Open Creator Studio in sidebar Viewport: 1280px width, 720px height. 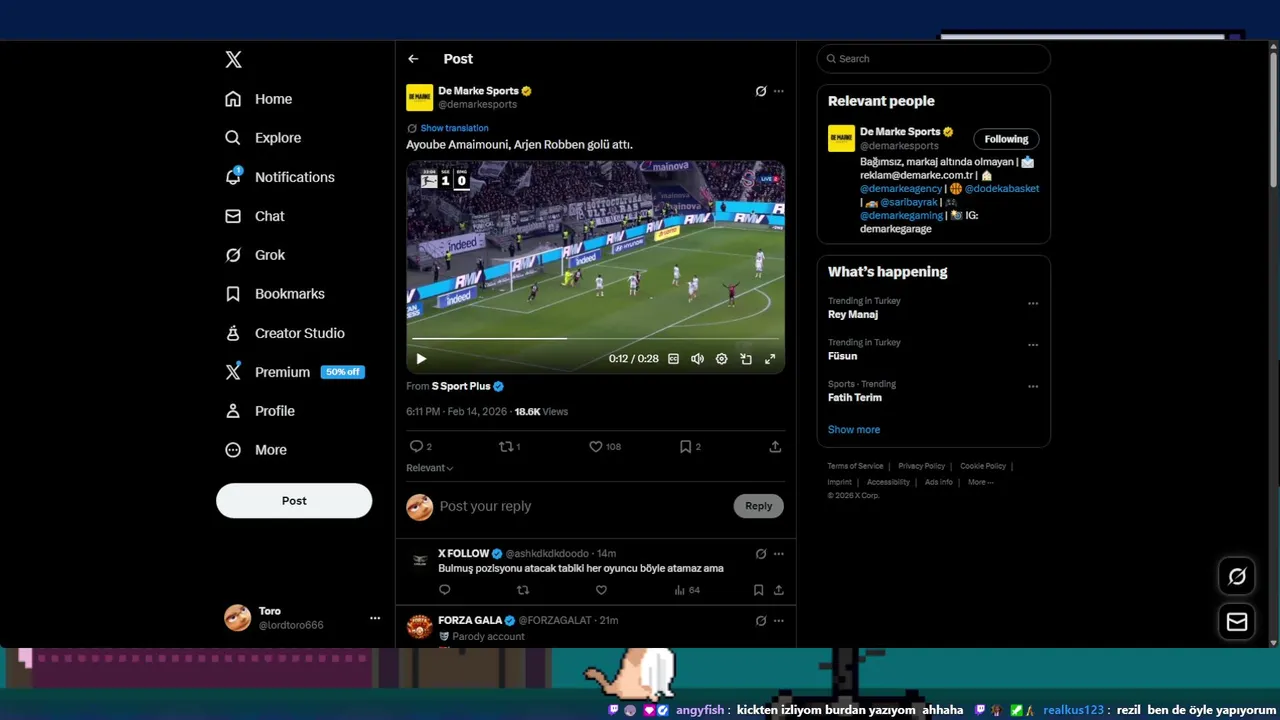[x=285, y=333]
